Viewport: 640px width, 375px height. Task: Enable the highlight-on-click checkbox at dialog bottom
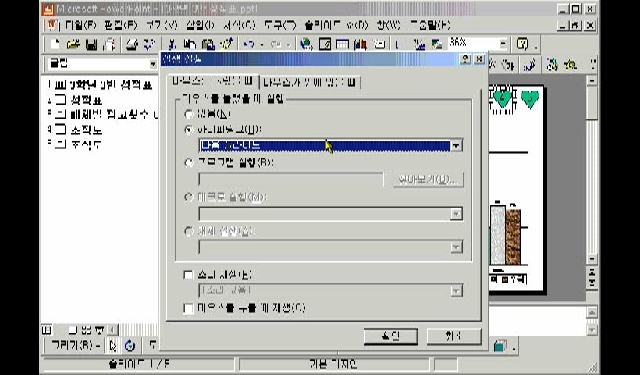188,308
